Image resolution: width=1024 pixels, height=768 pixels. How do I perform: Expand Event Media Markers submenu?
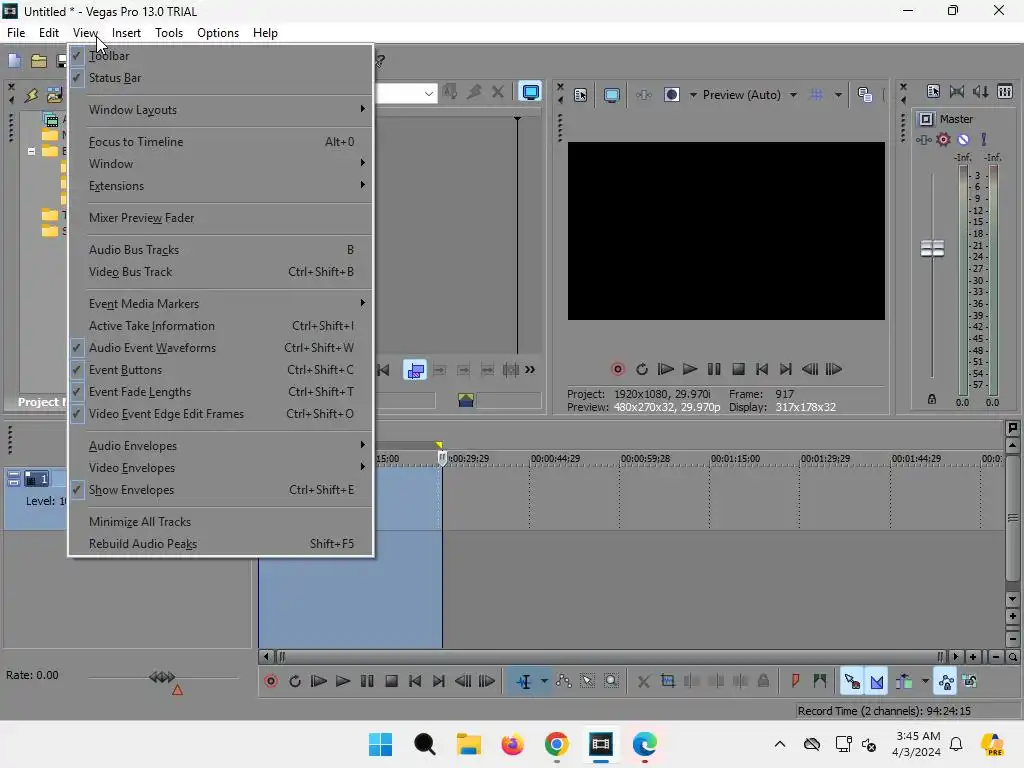tap(220, 304)
